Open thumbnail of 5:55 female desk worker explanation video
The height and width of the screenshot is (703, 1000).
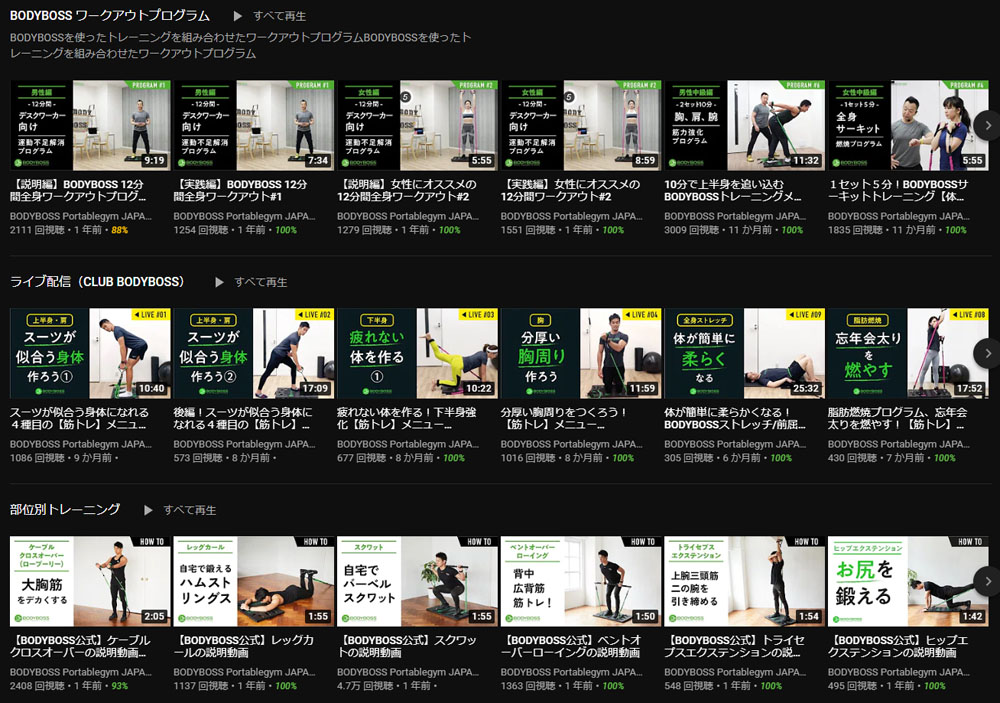coord(417,125)
